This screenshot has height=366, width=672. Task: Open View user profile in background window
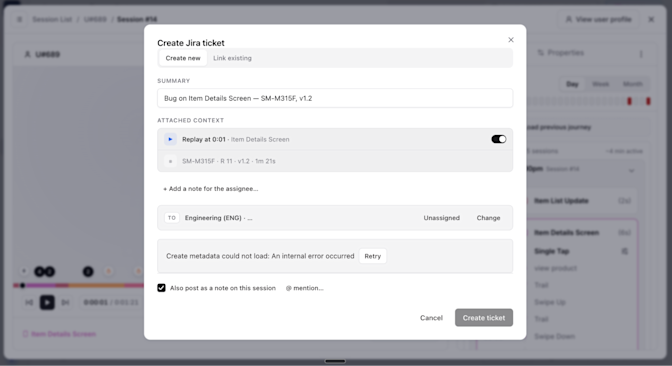click(599, 19)
